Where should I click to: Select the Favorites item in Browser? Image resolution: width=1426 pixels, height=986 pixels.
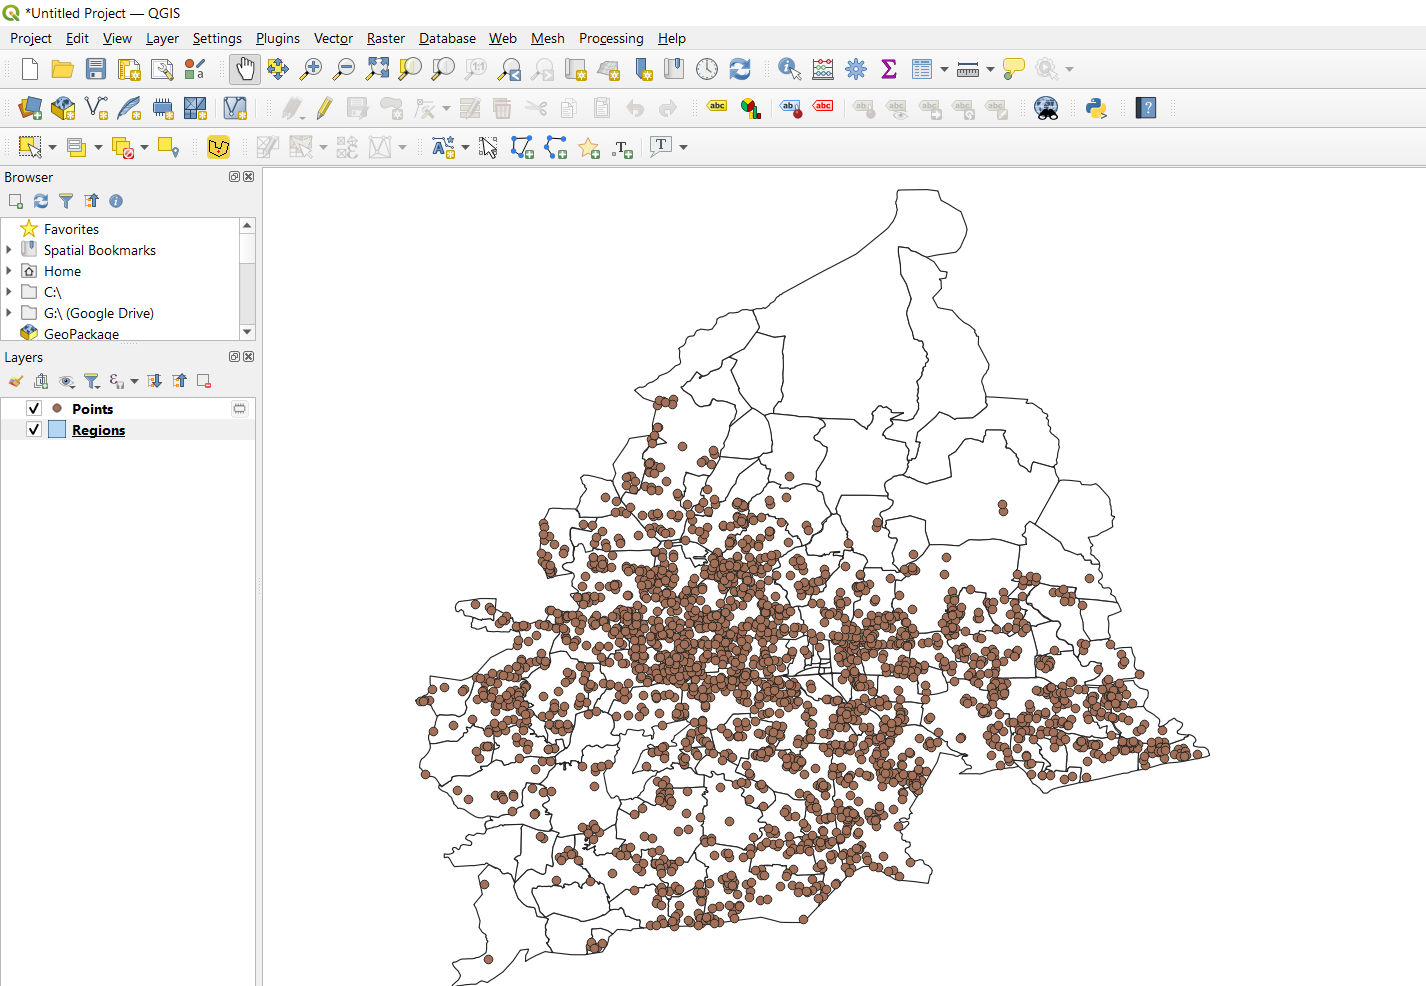(x=71, y=229)
